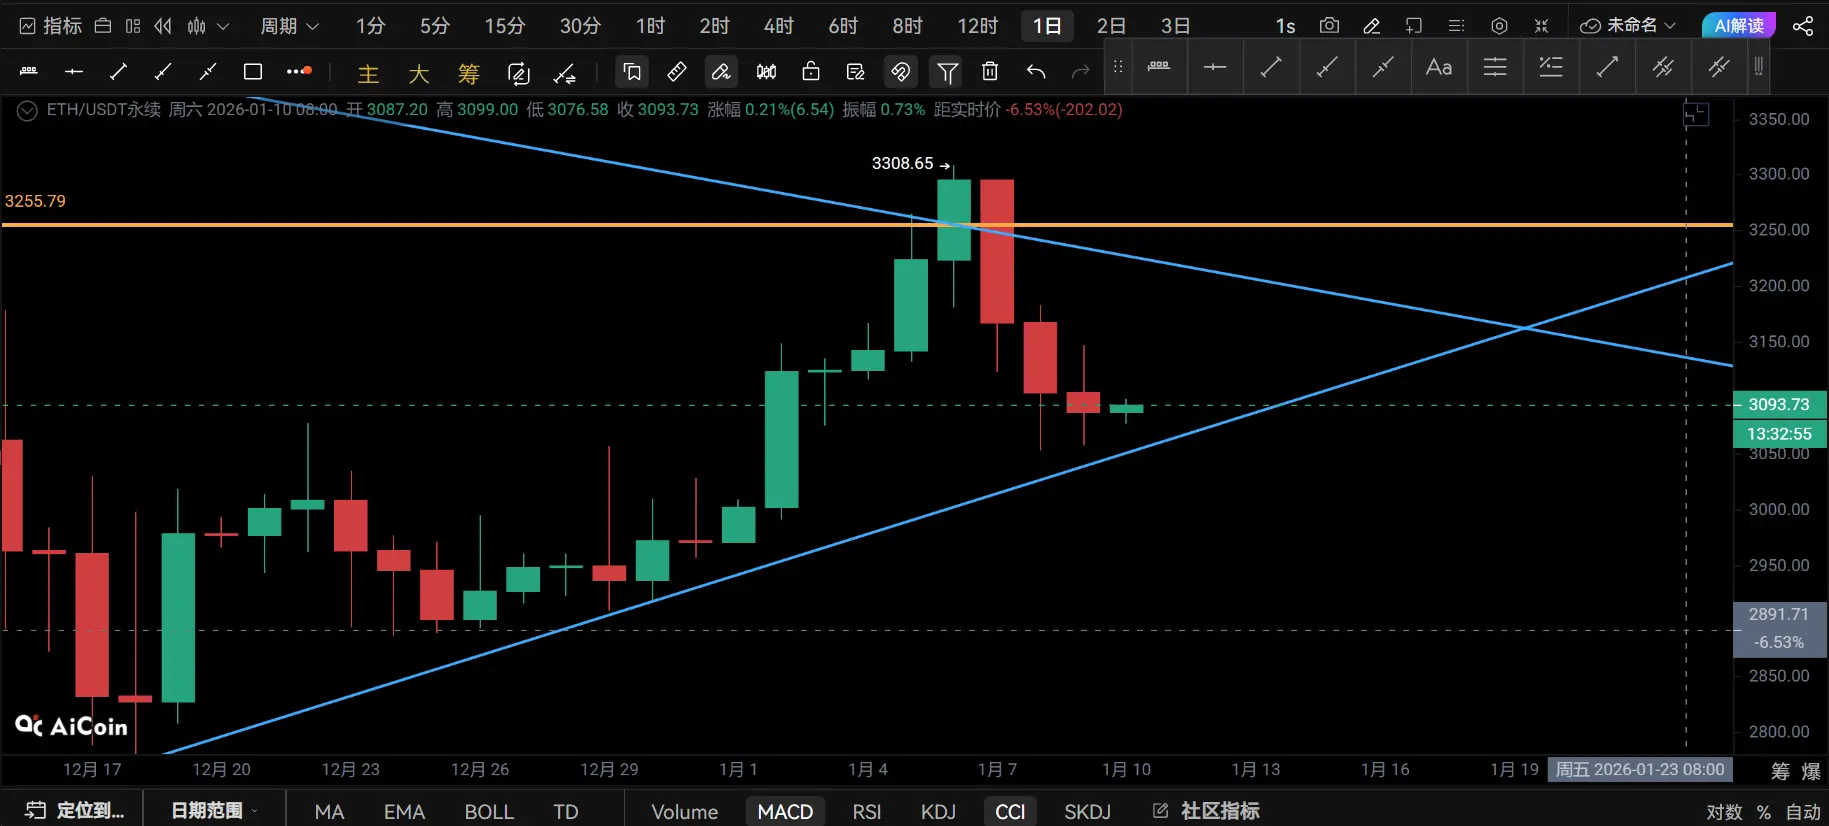Screen dimensions: 1829x826
Task: Switch to the 12时 timeframe
Action: (977, 26)
